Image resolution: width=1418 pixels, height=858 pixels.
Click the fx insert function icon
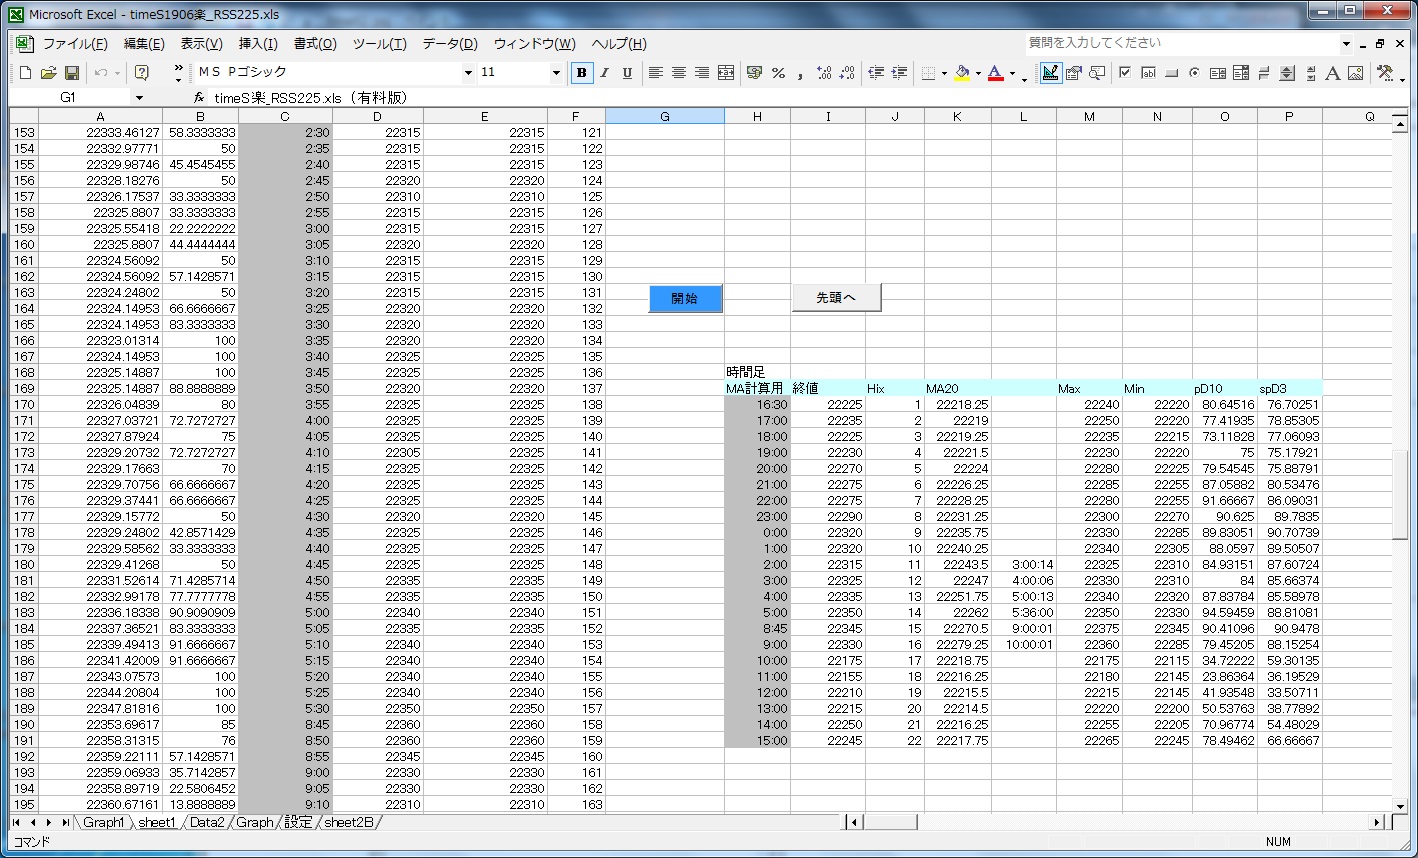coord(199,98)
